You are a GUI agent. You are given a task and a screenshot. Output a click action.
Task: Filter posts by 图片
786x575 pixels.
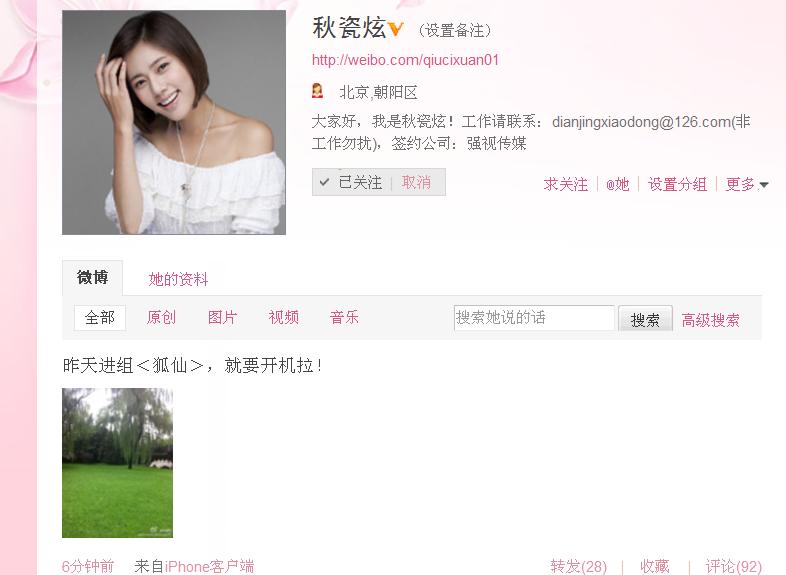pyautogui.click(x=222, y=317)
